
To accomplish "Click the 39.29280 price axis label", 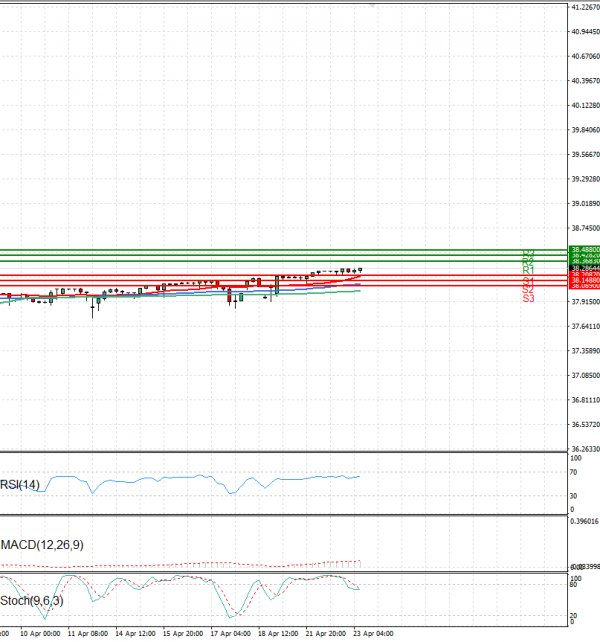I will pos(586,179).
